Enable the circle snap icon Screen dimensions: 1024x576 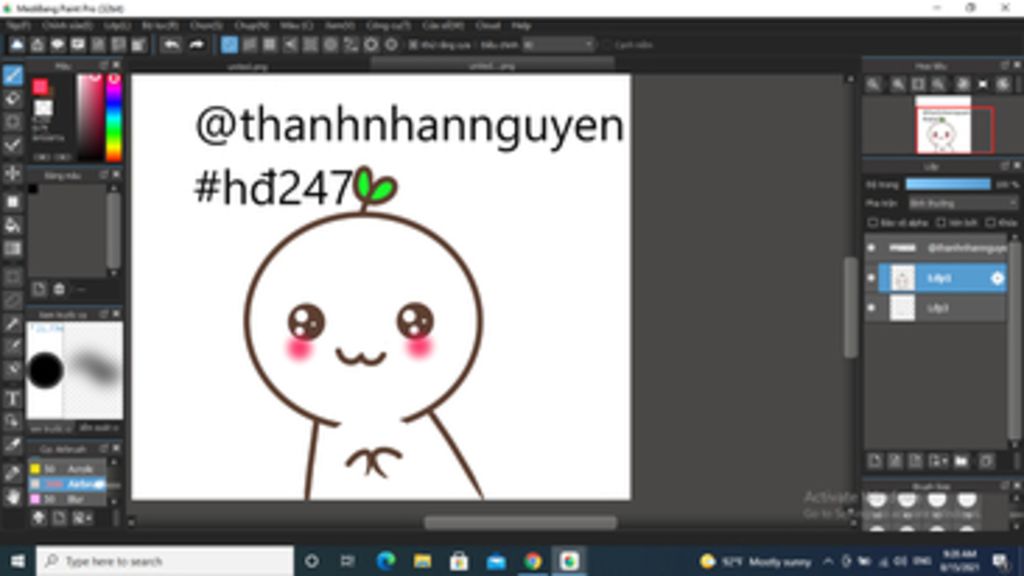pyautogui.click(x=330, y=44)
